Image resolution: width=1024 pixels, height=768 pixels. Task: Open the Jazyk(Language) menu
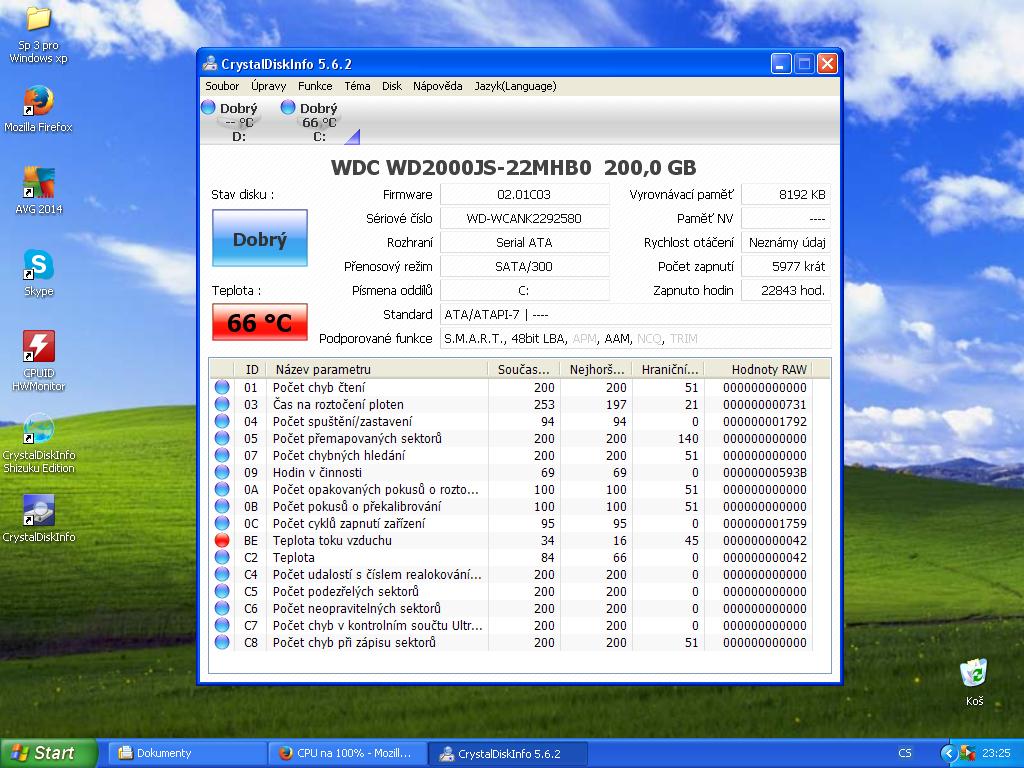(x=515, y=86)
